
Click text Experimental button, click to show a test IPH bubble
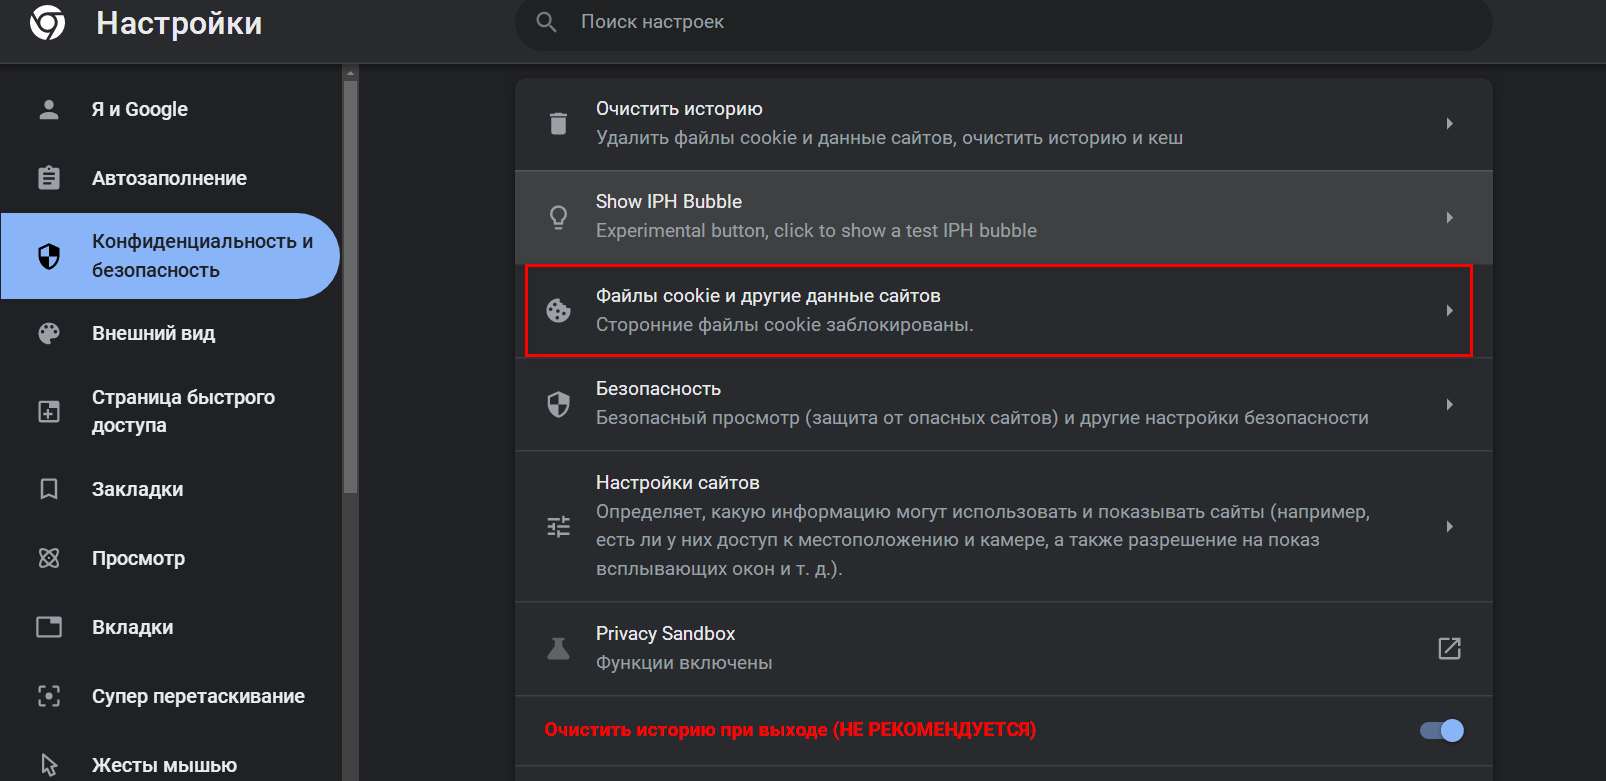pos(816,230)
